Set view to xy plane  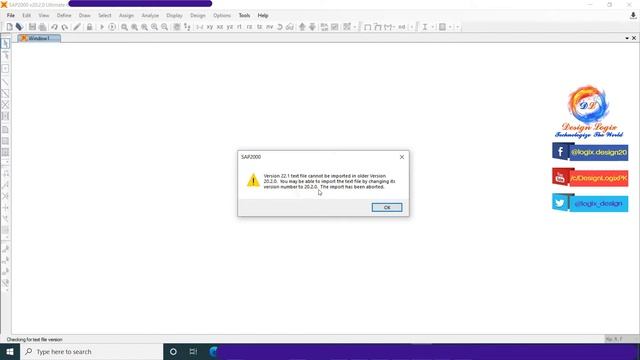tap(209, 27)
